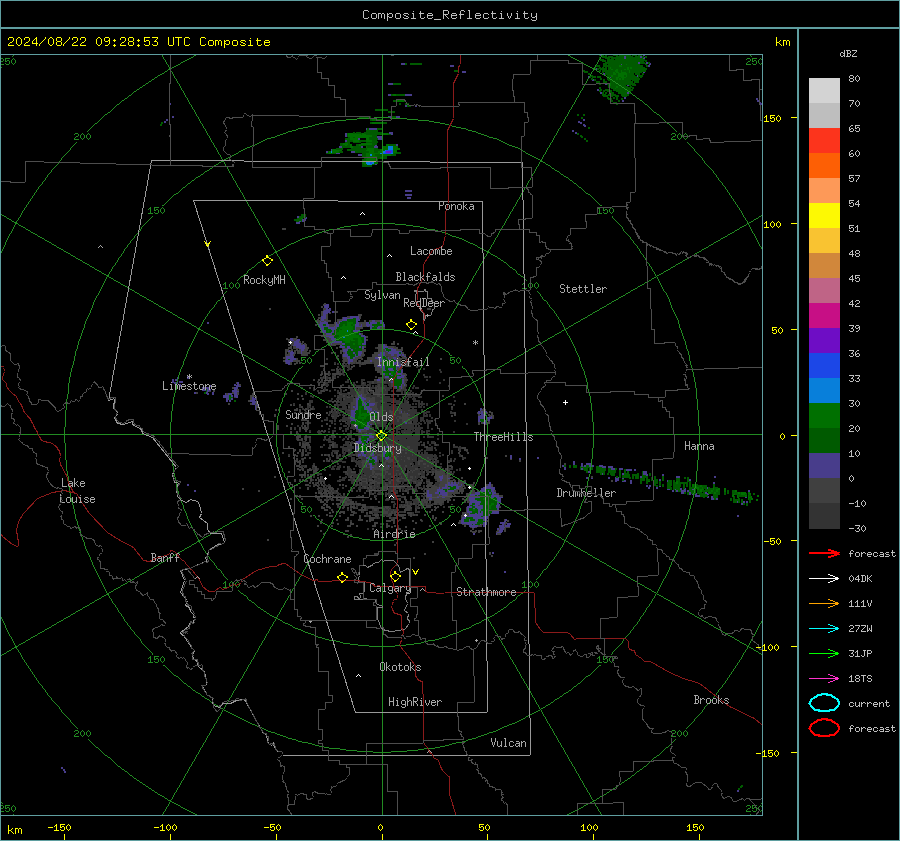Click the Sundre label

point(303,414)
